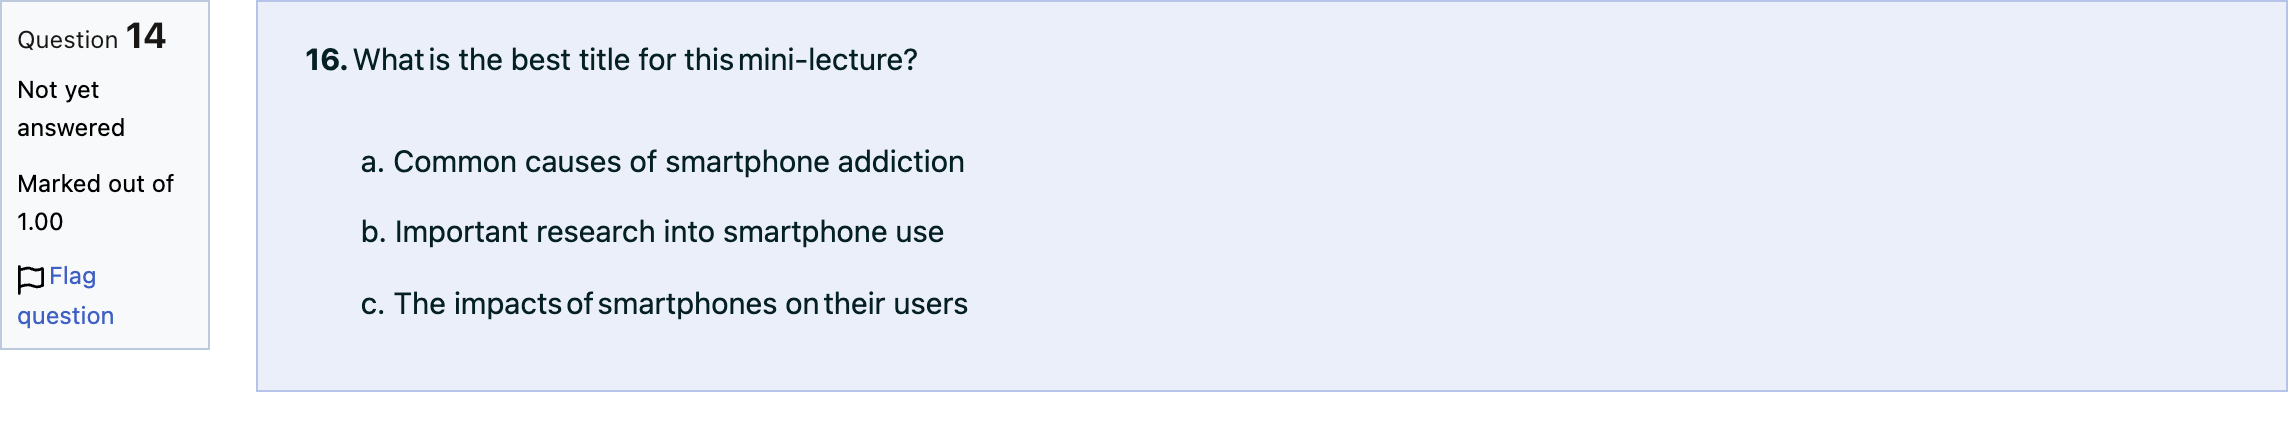Click the flag icon beside Flag question

(x=31, y=279)
